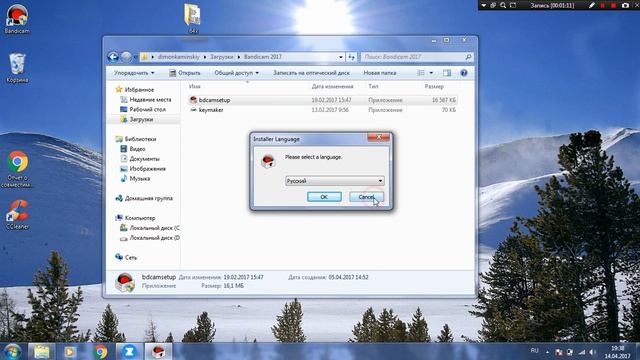
Task: Open the language dropdown showing Русский
Action: pyautogui.click(x=334, y=181)
